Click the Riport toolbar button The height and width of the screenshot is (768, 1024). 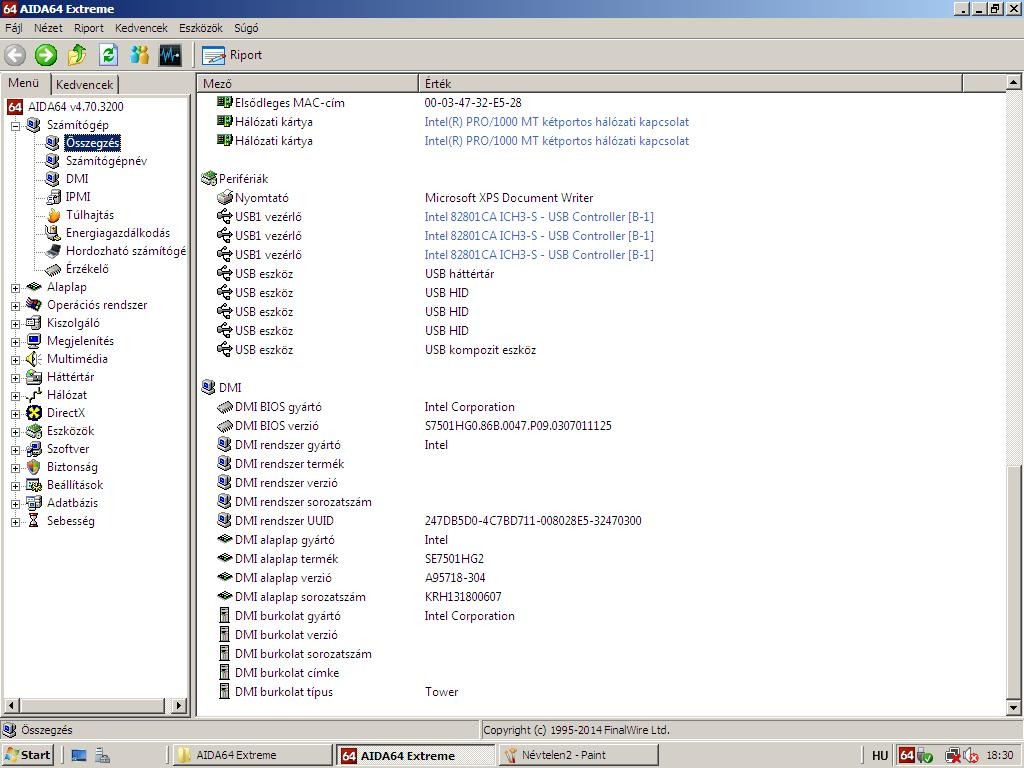click(x=232, y=56)
